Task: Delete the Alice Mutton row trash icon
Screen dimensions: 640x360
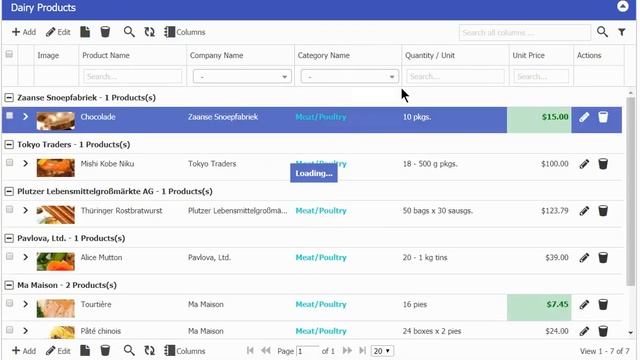Action: [603, 258]
